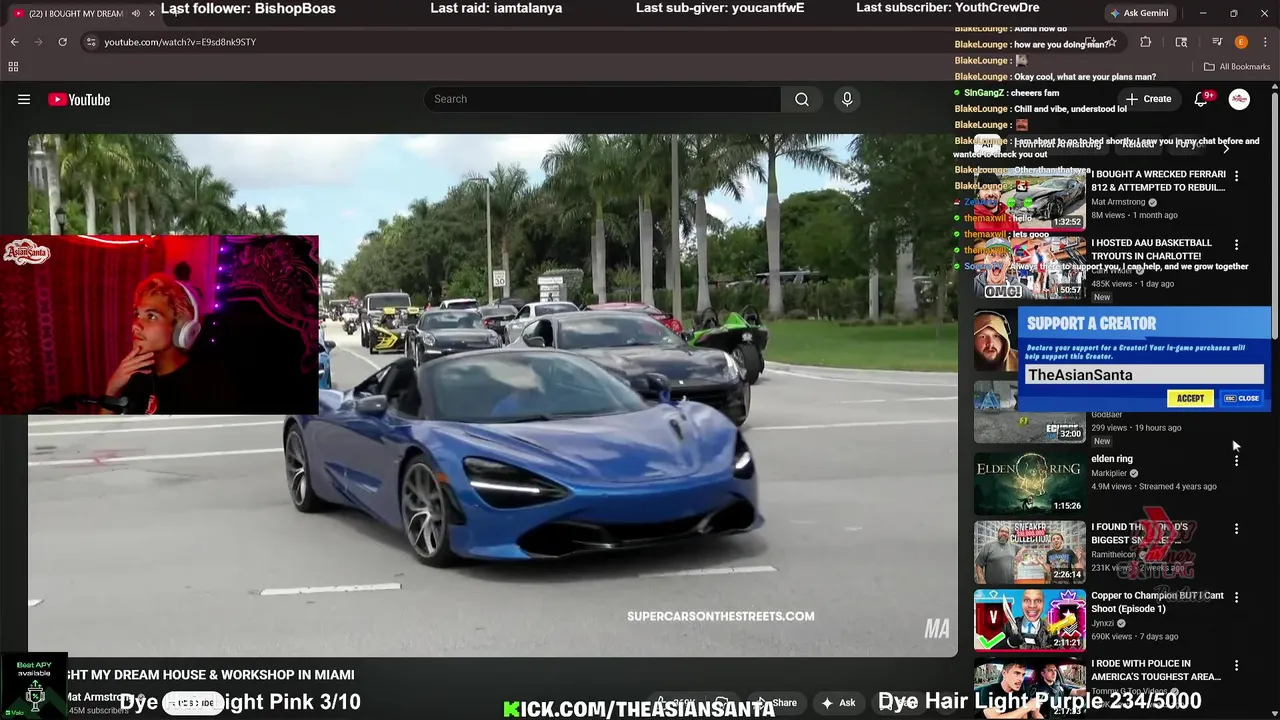Click ACCEPT in Support a Creator popup

[1190, 398]
